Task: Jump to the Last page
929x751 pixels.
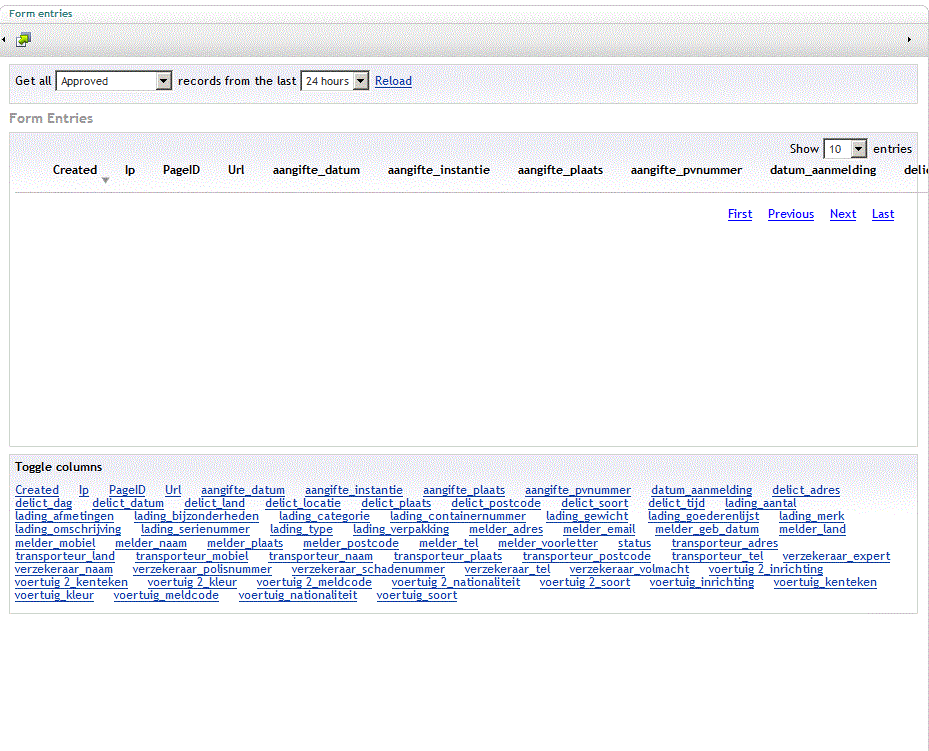Action: point(882,214)
